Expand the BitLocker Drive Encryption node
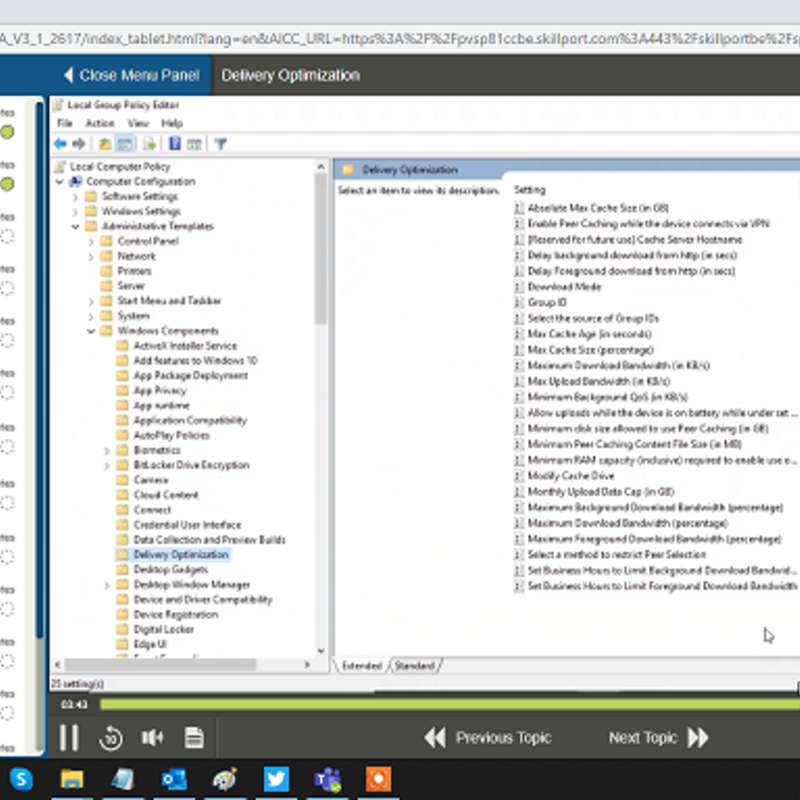This screenshot has width=800, height=800. coord(107,465)
